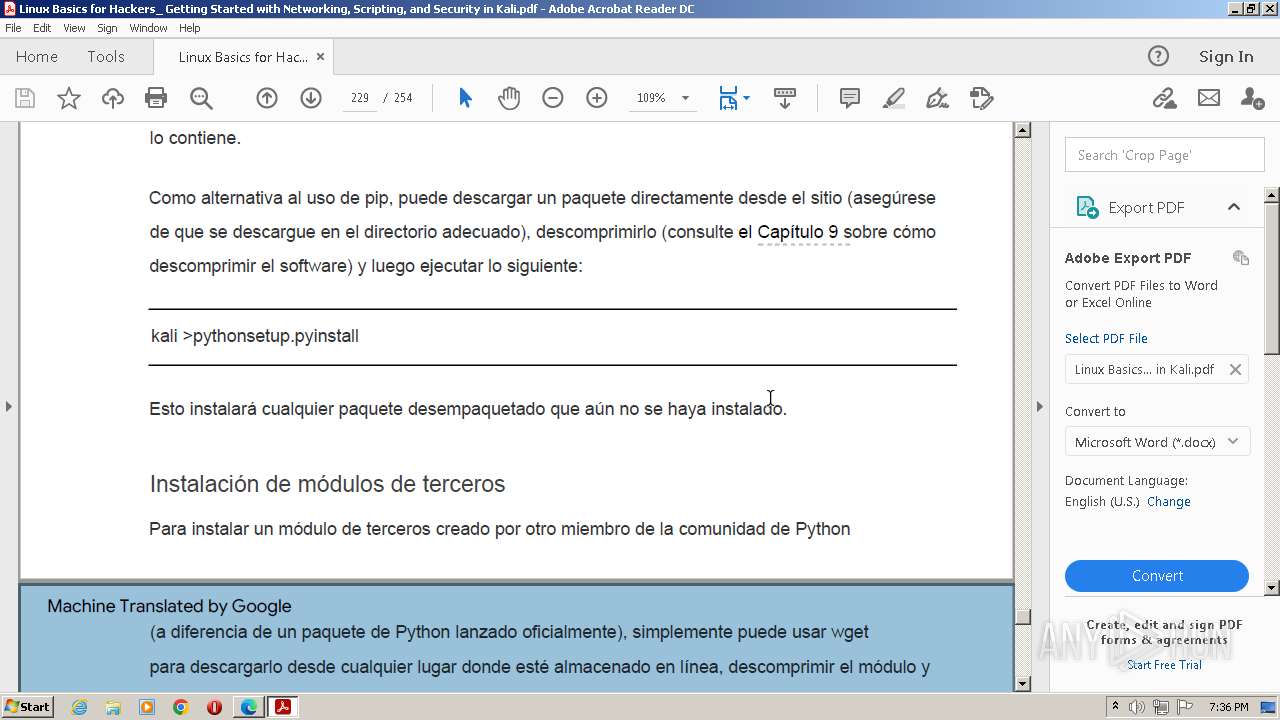
Task: Close the Linux Basics document tab
Action: point(320,57)
